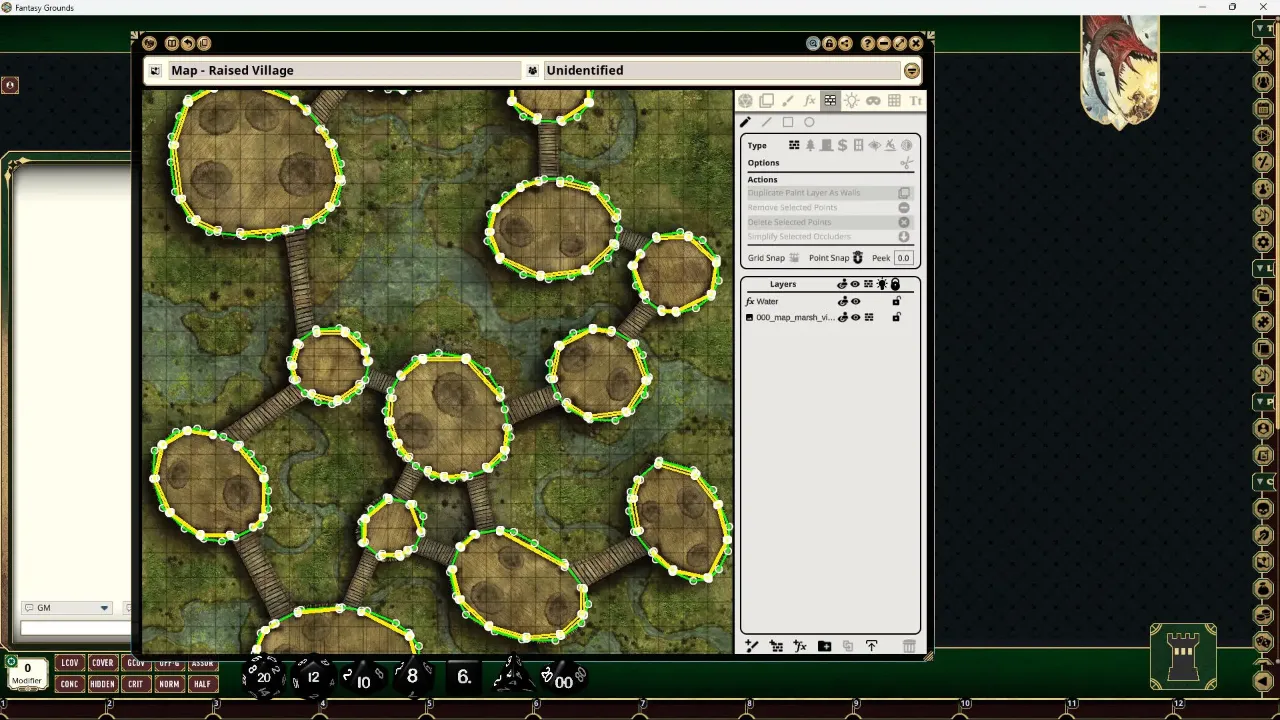
Task: Open the token layer tab
Action: pyautogui.click(x=745, y=101)
